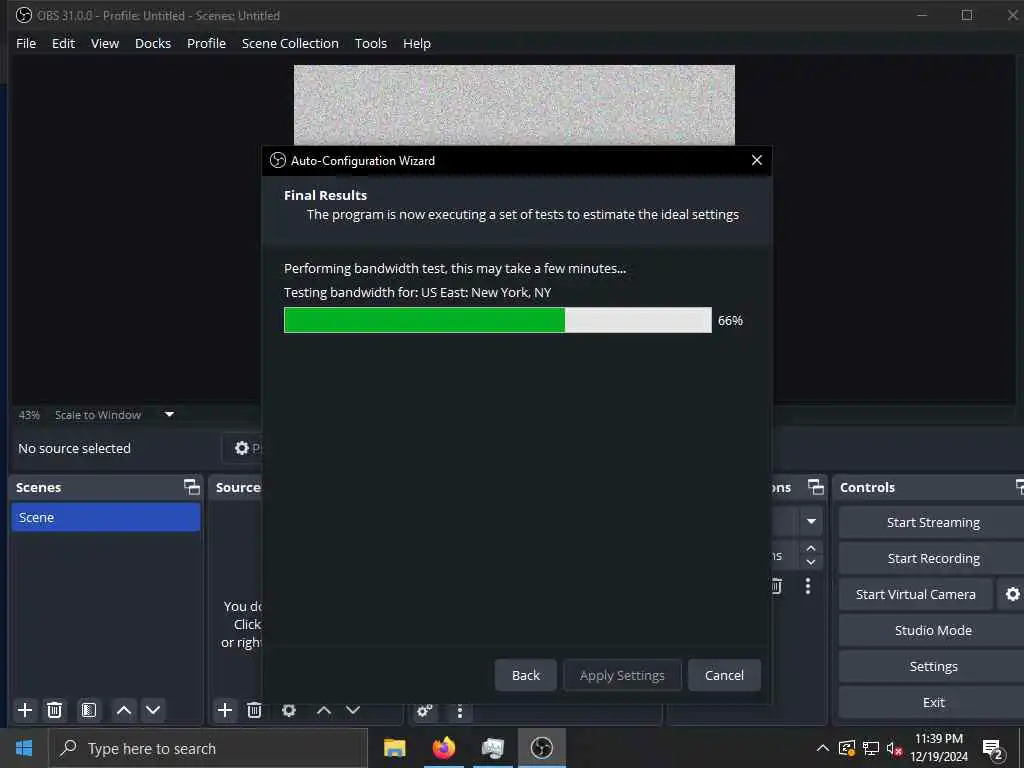Image resolution: width=1024 pixels, height=768 pixels.
Task: Click the noise preview canvas
Action: click(x=514, y=104)
